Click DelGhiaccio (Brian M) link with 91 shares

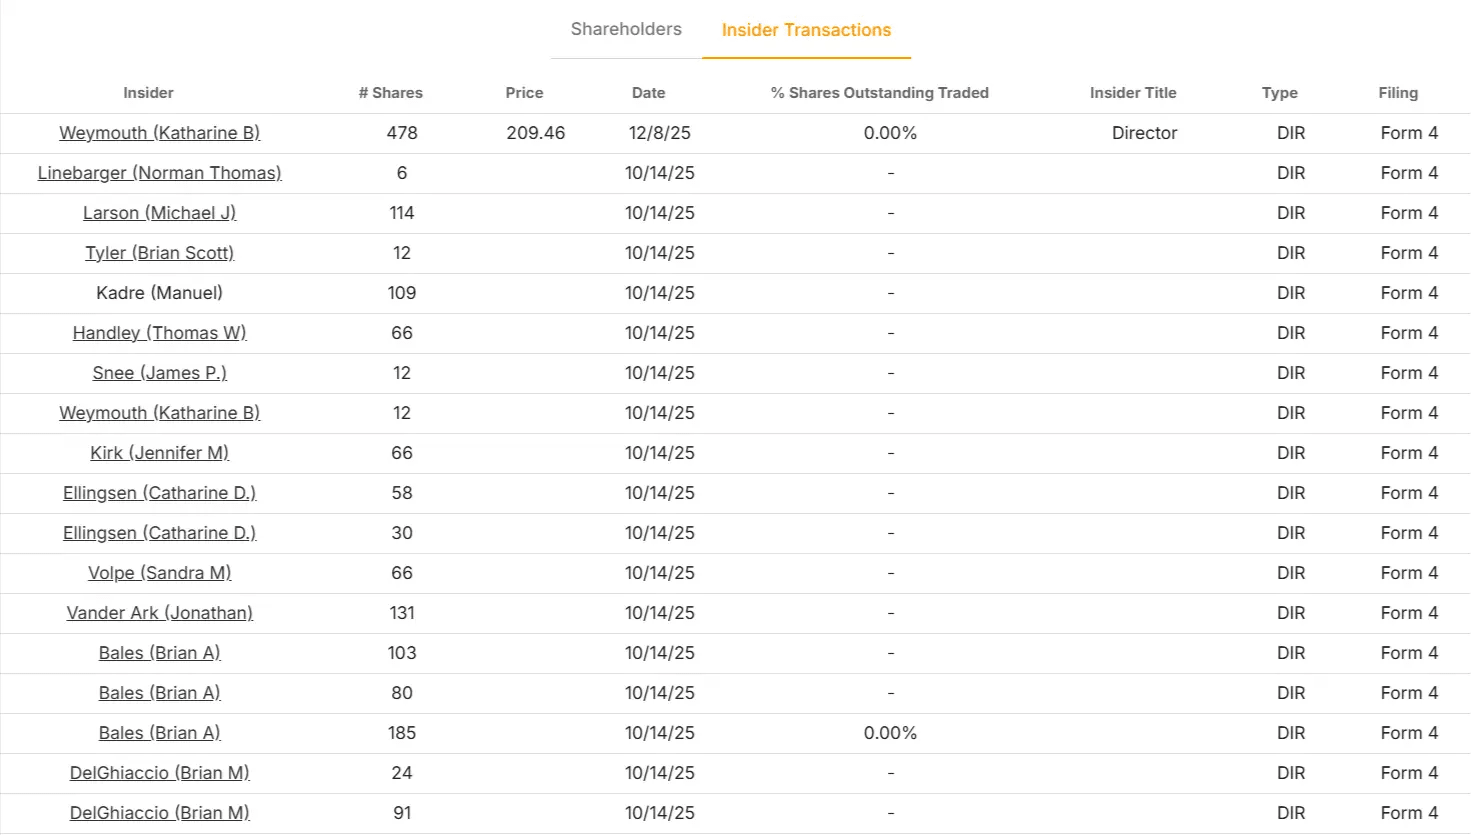159,813
